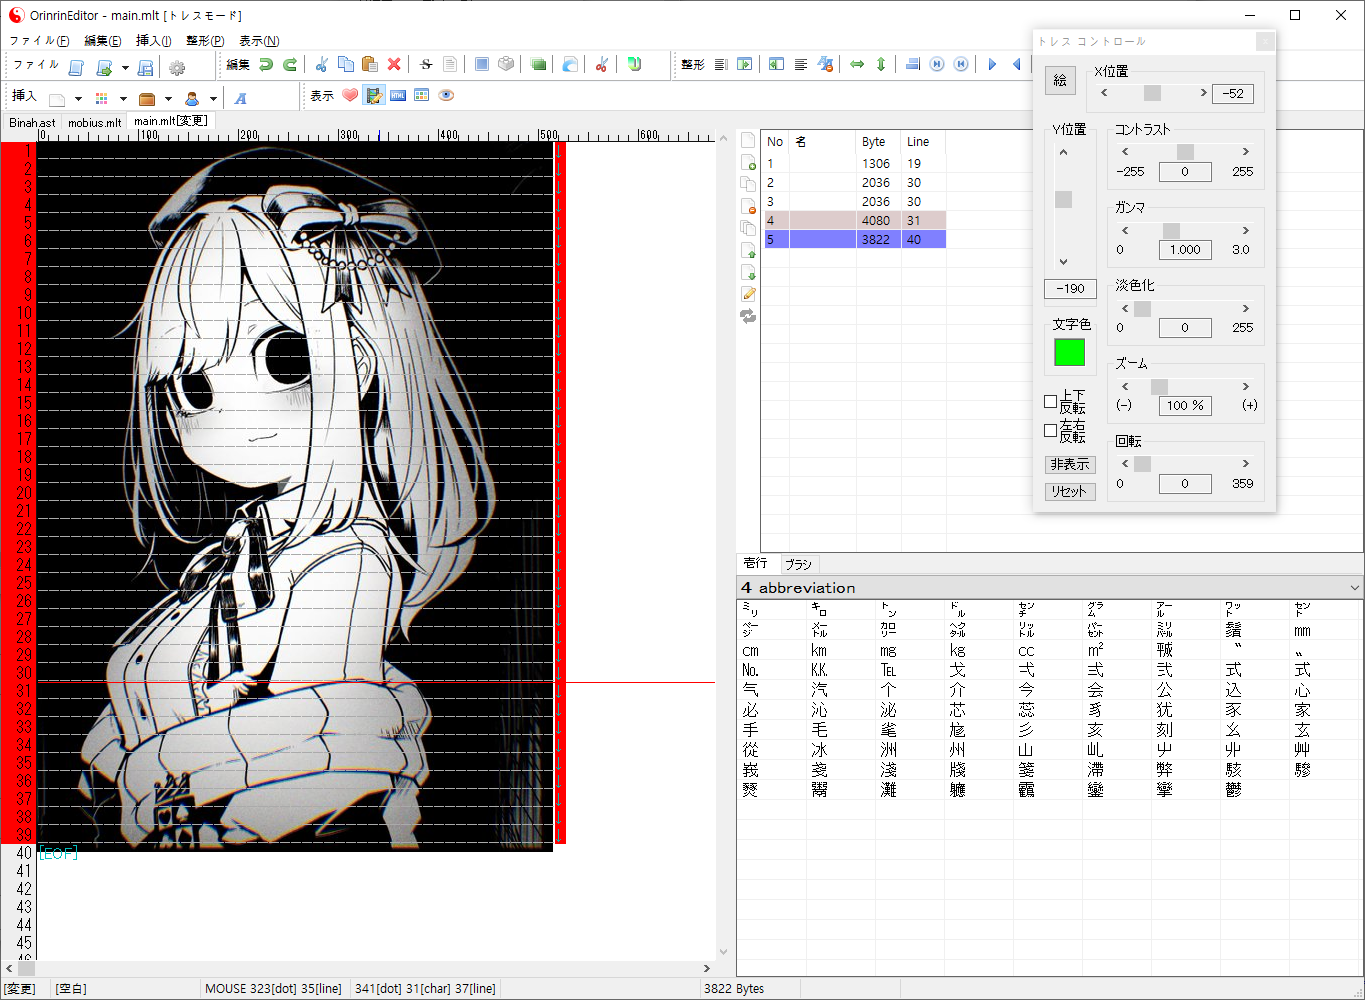Image resolution: width=1365 pixels, height=1000 pixels.
Task: Enable the 左右反転 horizontal flip checkbox
Action: pos(1050,431)
